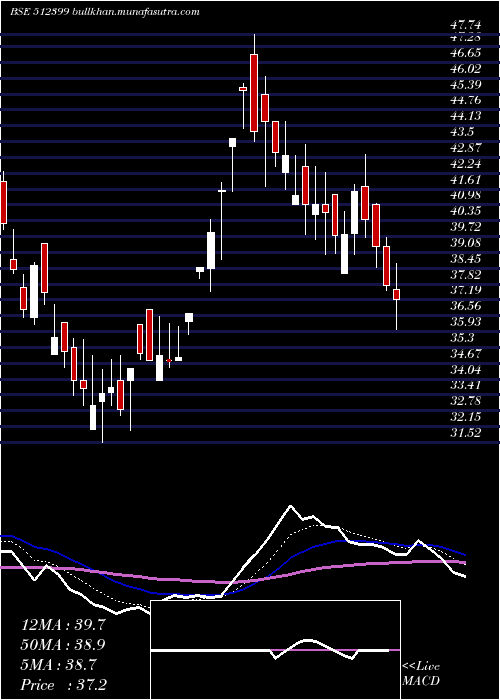Click the <<Live MACD label
The width and height of the screenshot is (500, 700).
click(x=421, y=674)
